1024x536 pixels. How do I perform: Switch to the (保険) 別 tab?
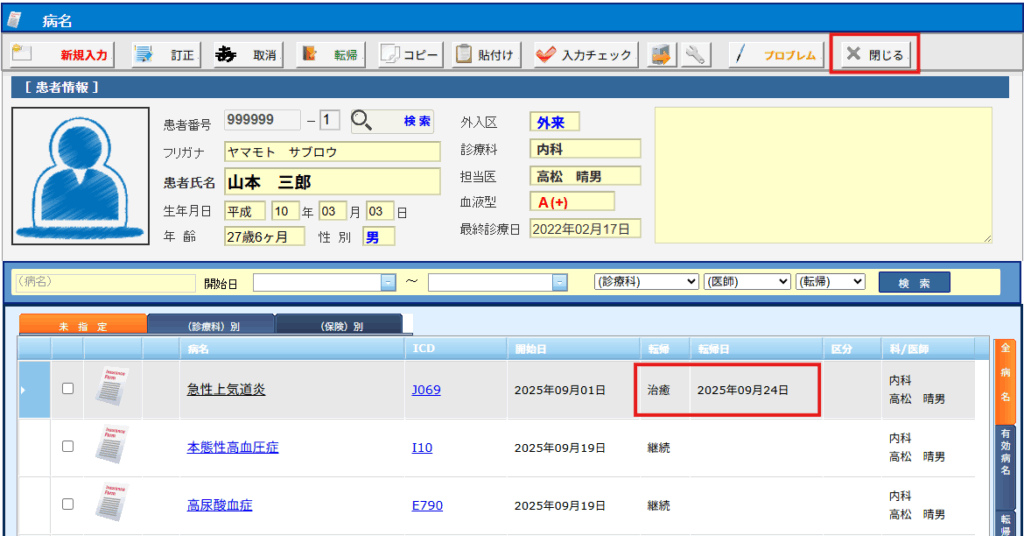pyautogui.click(x=339, y=326)
